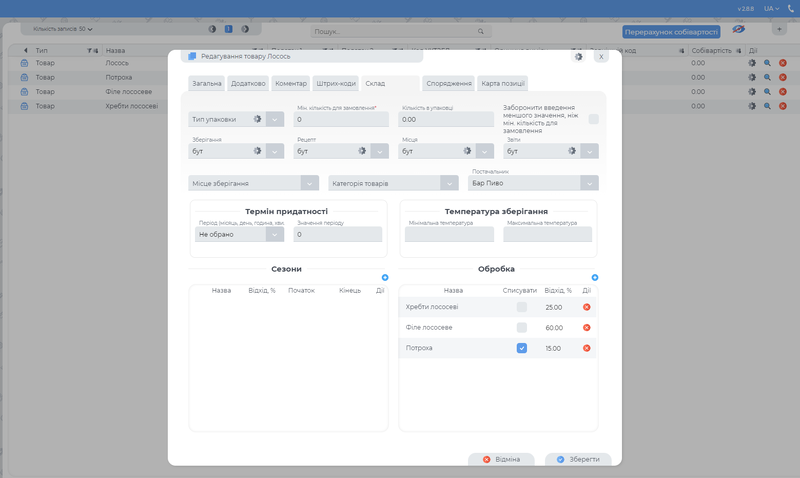
Task: Remove the Філе лососеве processing row
Action: 587,328
